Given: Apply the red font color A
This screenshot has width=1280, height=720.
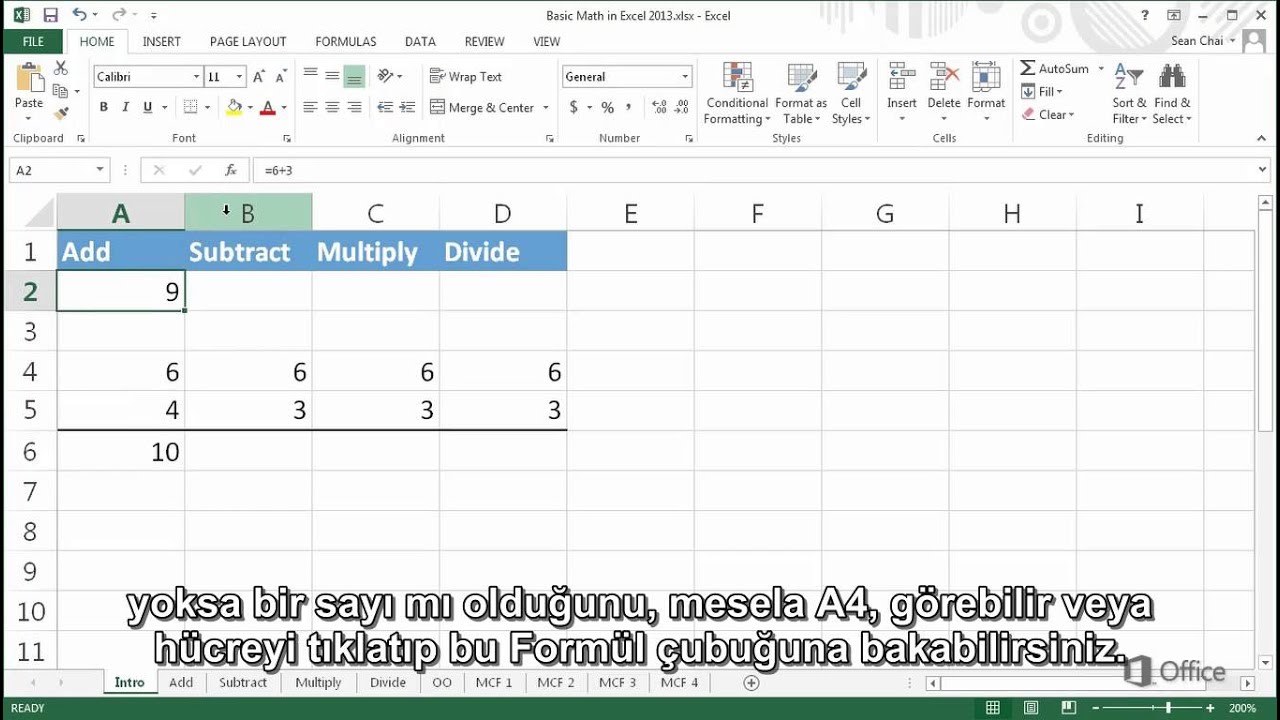Looking at the screenshot, I should click(268, 107).
